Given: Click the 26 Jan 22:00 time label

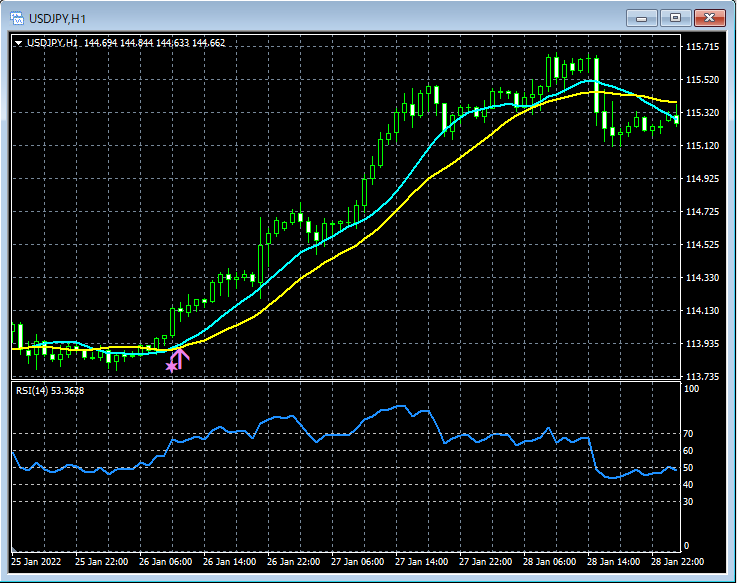Looking at the screenshot, I should pos(294,561).
